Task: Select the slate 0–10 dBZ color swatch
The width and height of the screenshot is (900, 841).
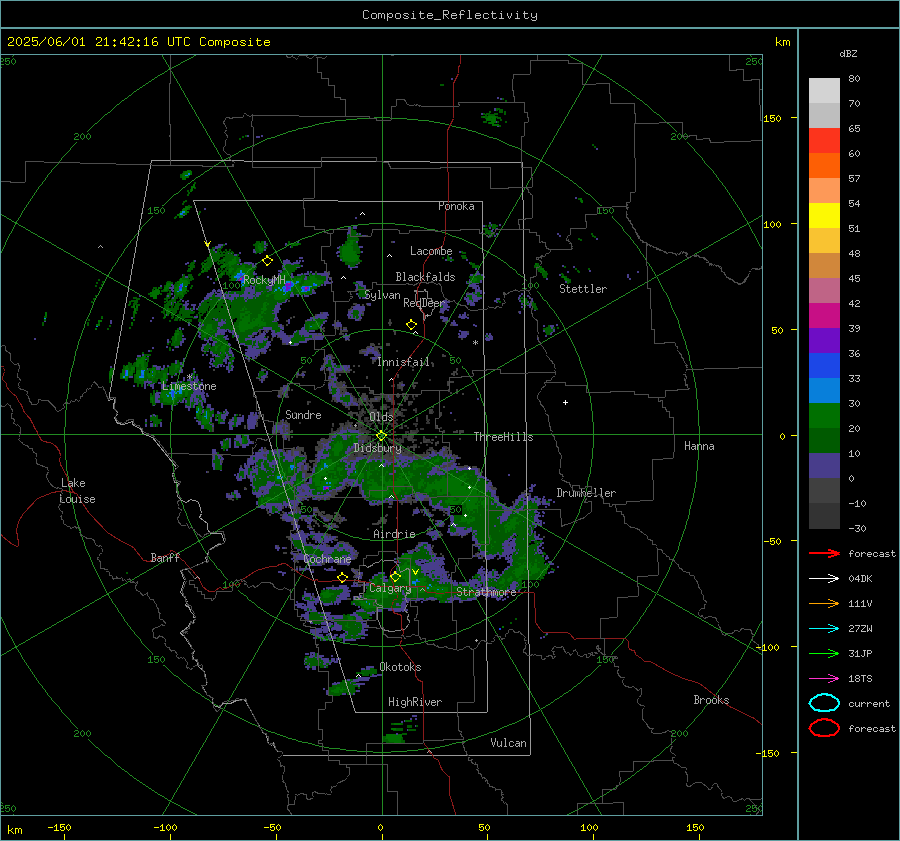Action: coord(824,466)
